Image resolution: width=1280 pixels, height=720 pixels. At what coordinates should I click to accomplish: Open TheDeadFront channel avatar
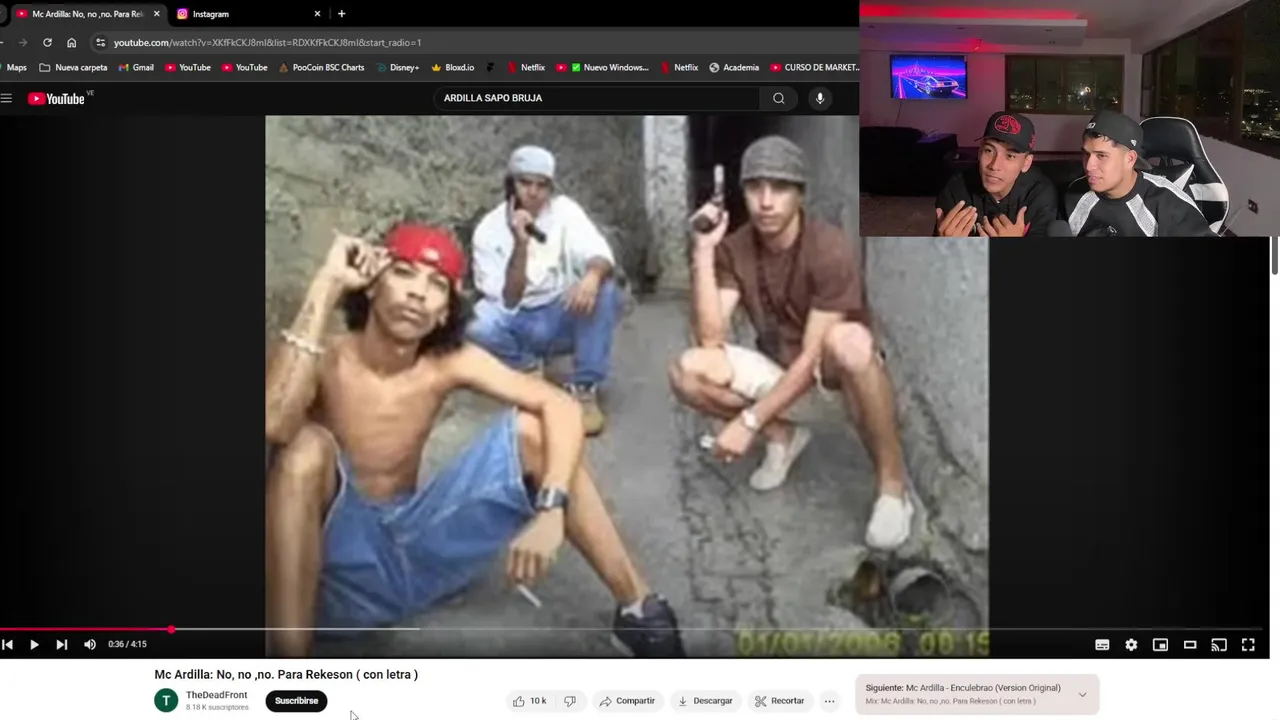point(166,701)
